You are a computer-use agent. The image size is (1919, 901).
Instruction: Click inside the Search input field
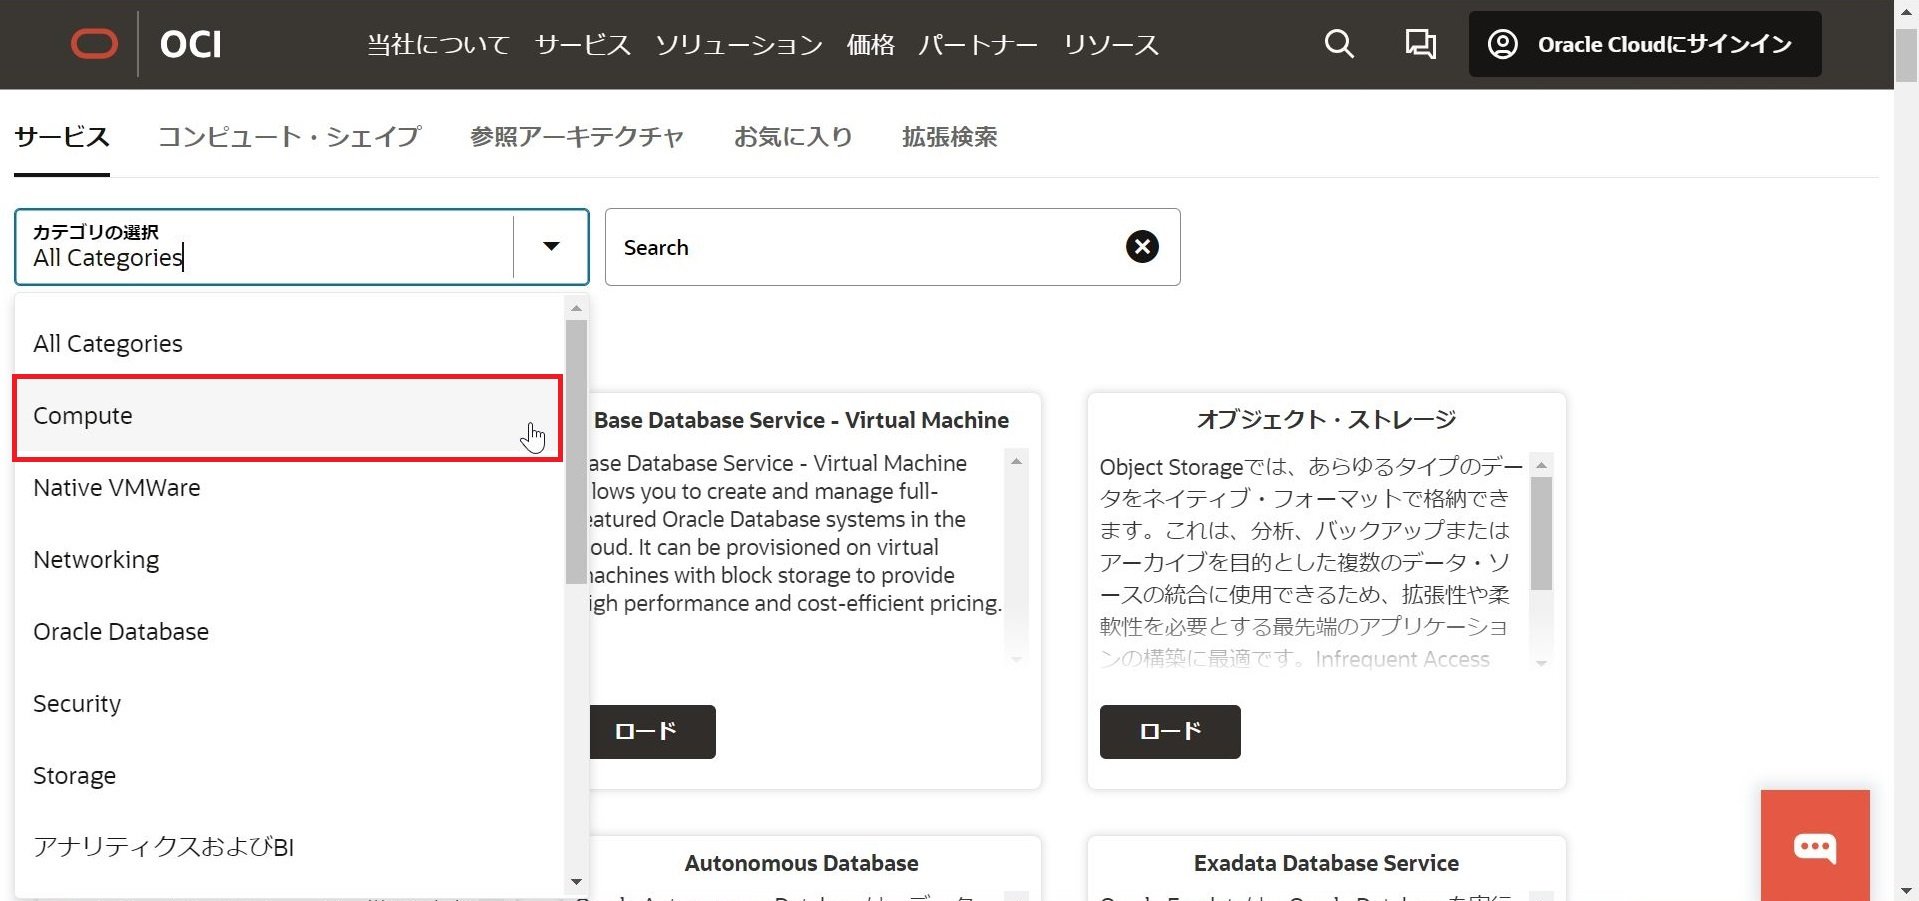[860, 247]
